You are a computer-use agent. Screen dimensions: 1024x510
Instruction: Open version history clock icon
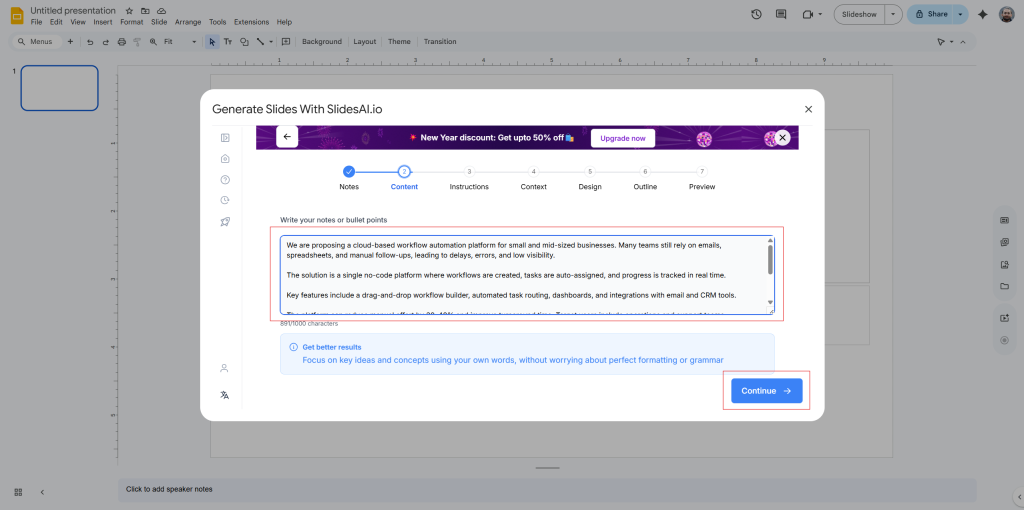(756, 14)
